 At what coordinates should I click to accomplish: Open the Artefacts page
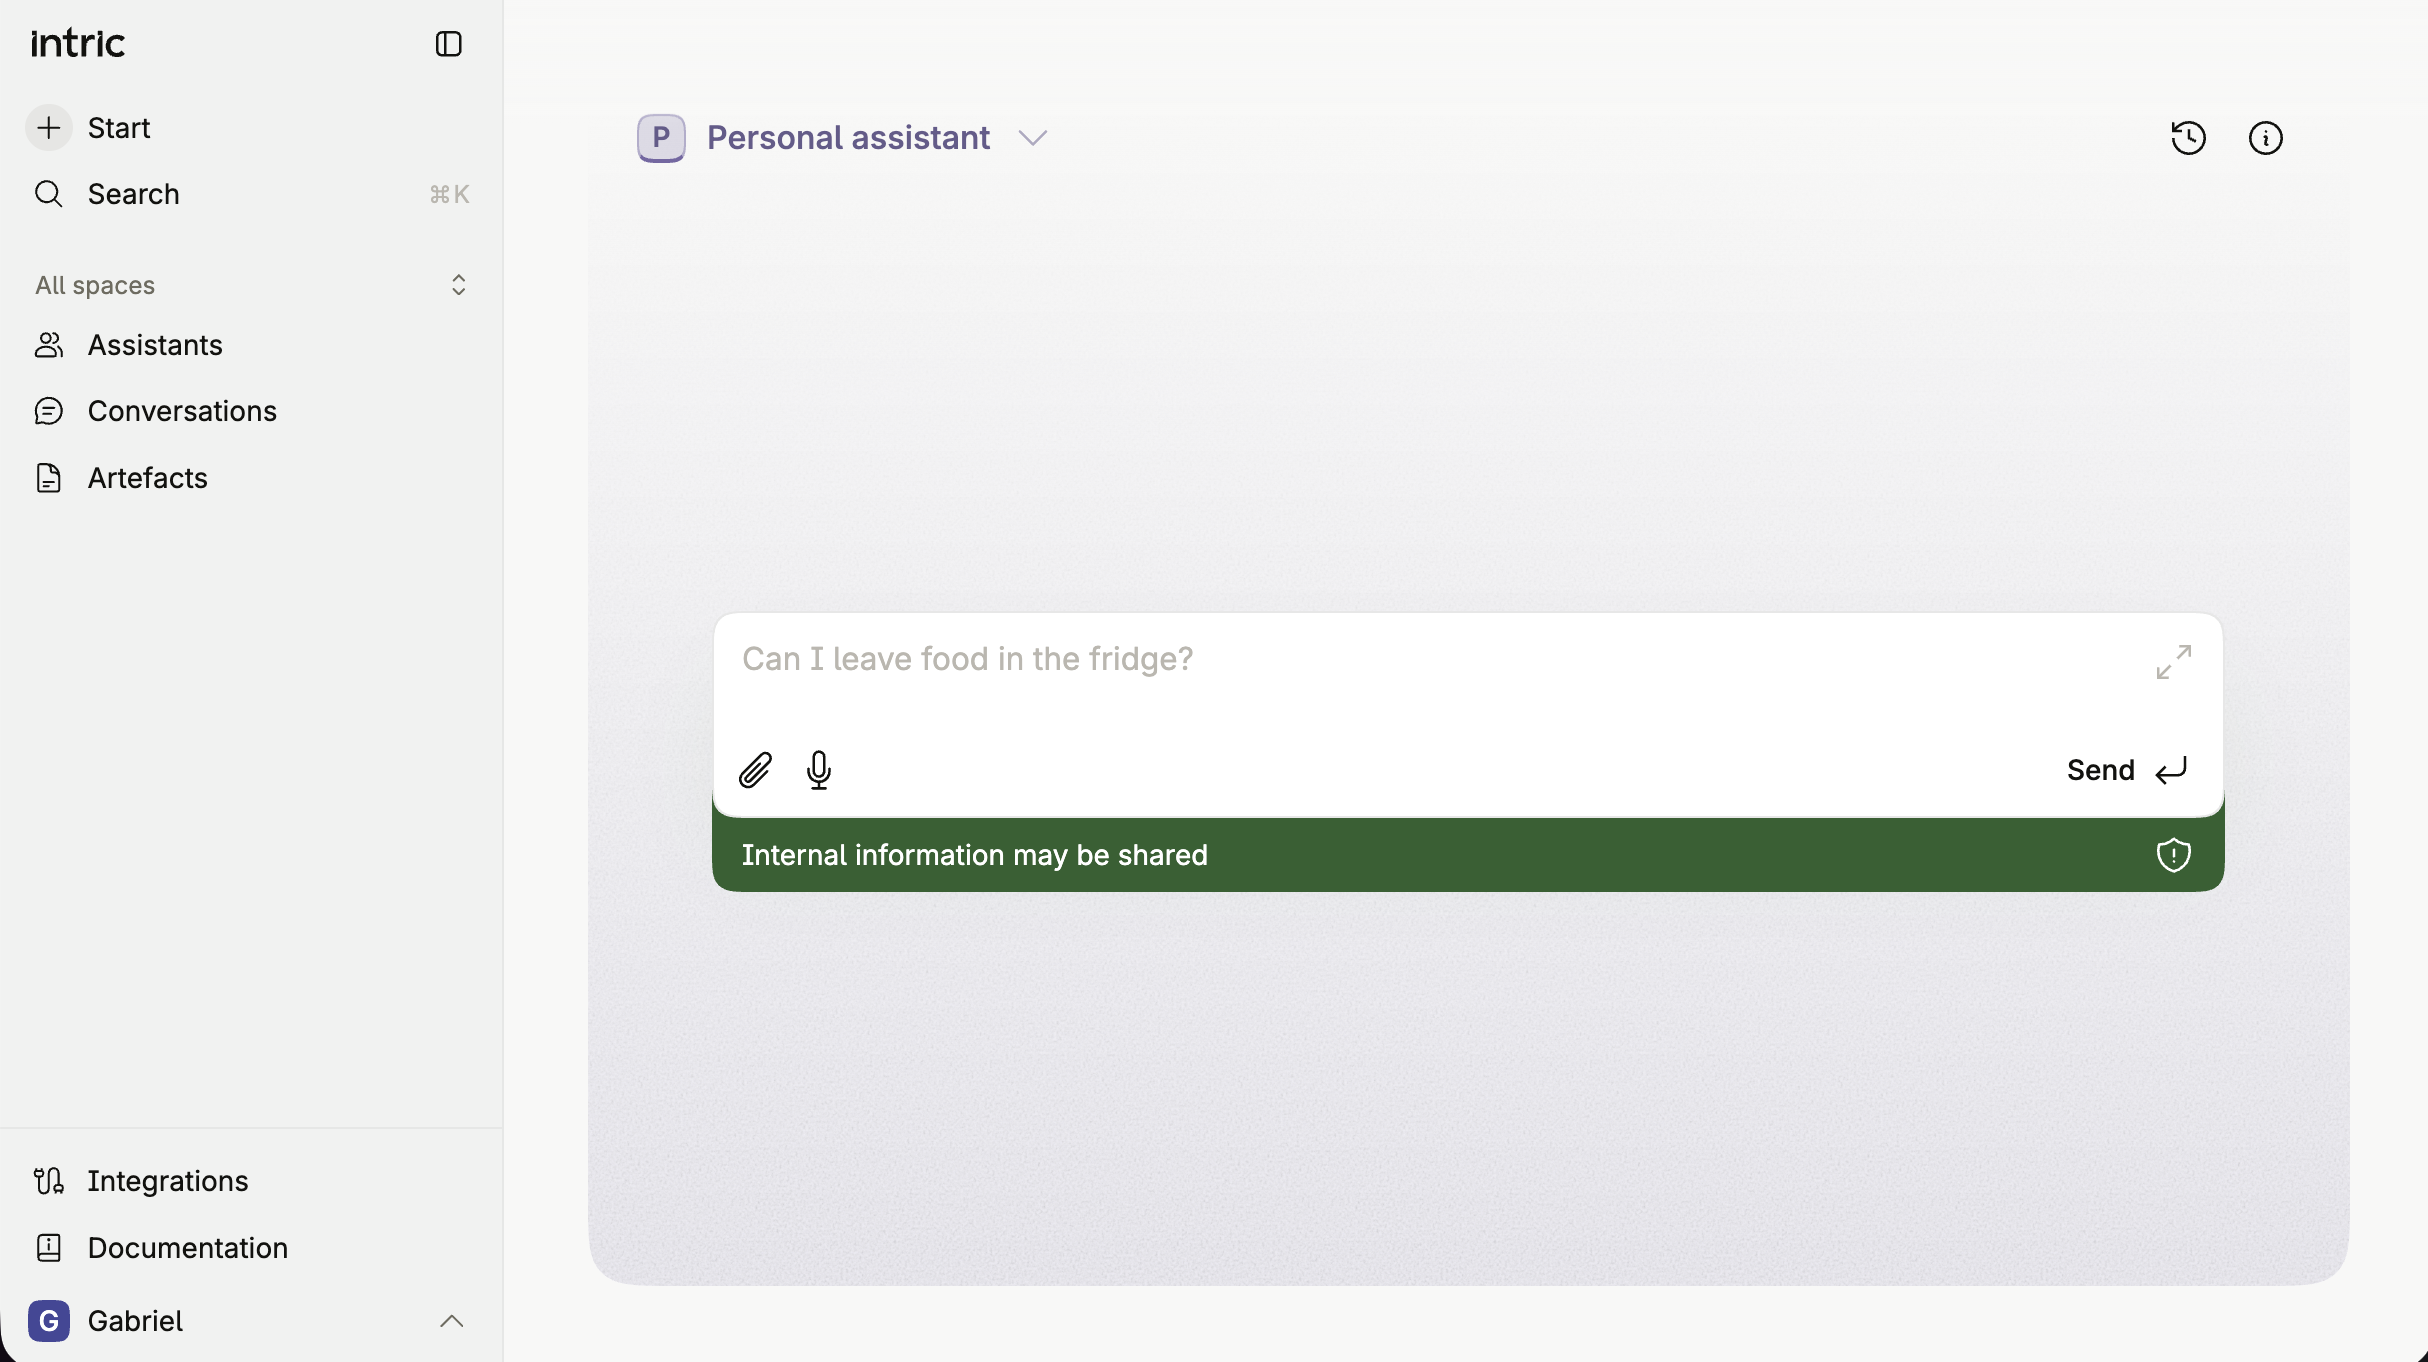point(147,478)
